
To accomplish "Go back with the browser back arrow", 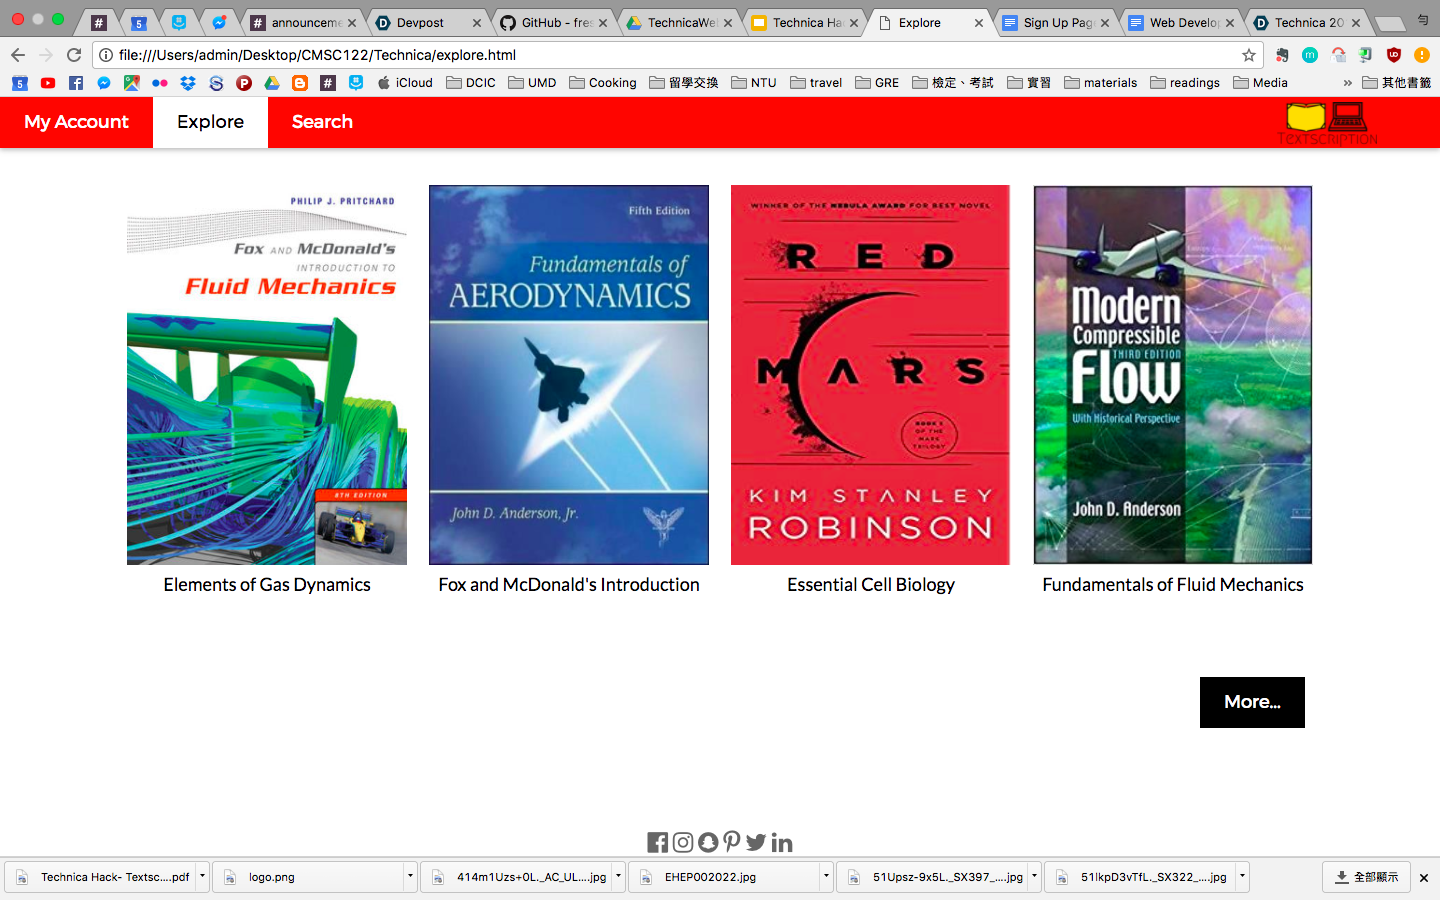I will point(18,55).
